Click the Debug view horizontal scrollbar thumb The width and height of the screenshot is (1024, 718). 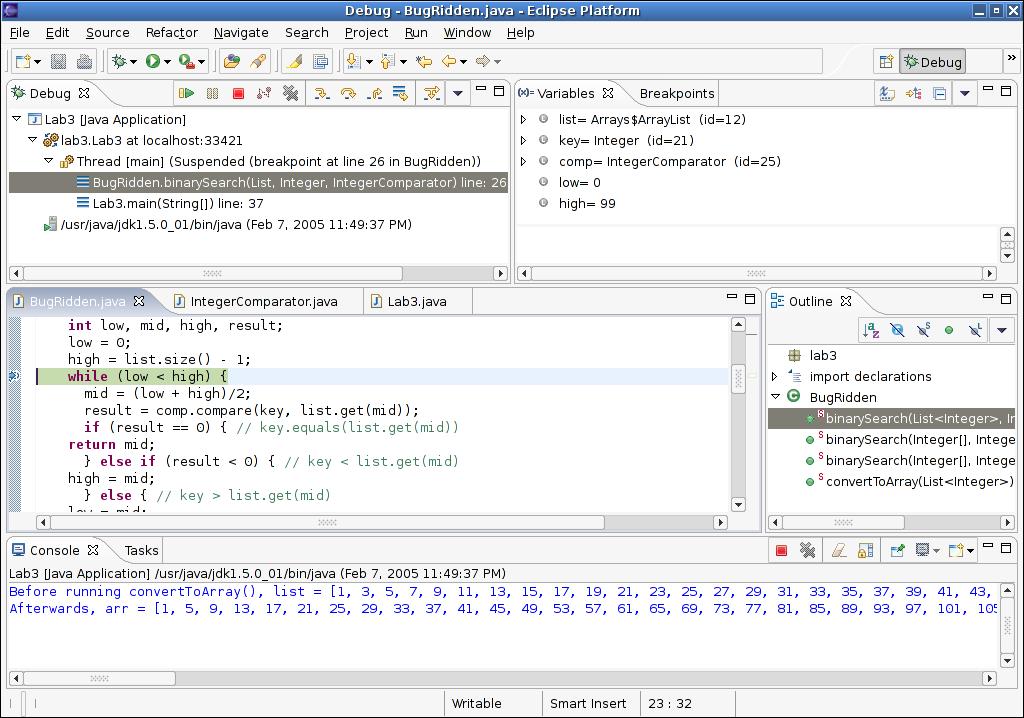pyautogui.click(x=213, y=273)
